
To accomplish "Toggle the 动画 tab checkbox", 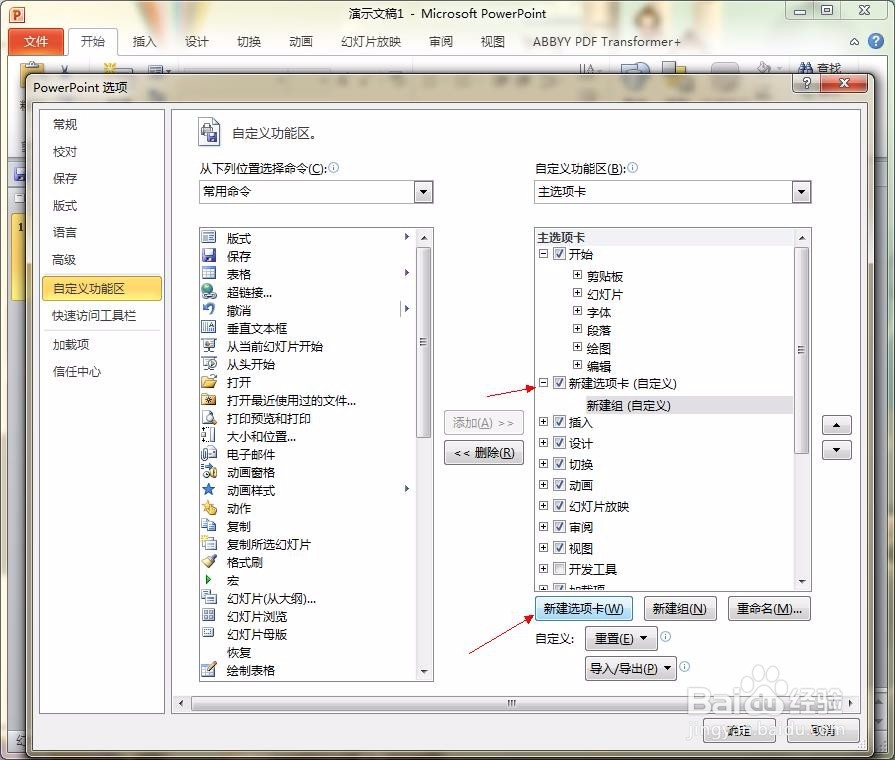I will [559, 485].
